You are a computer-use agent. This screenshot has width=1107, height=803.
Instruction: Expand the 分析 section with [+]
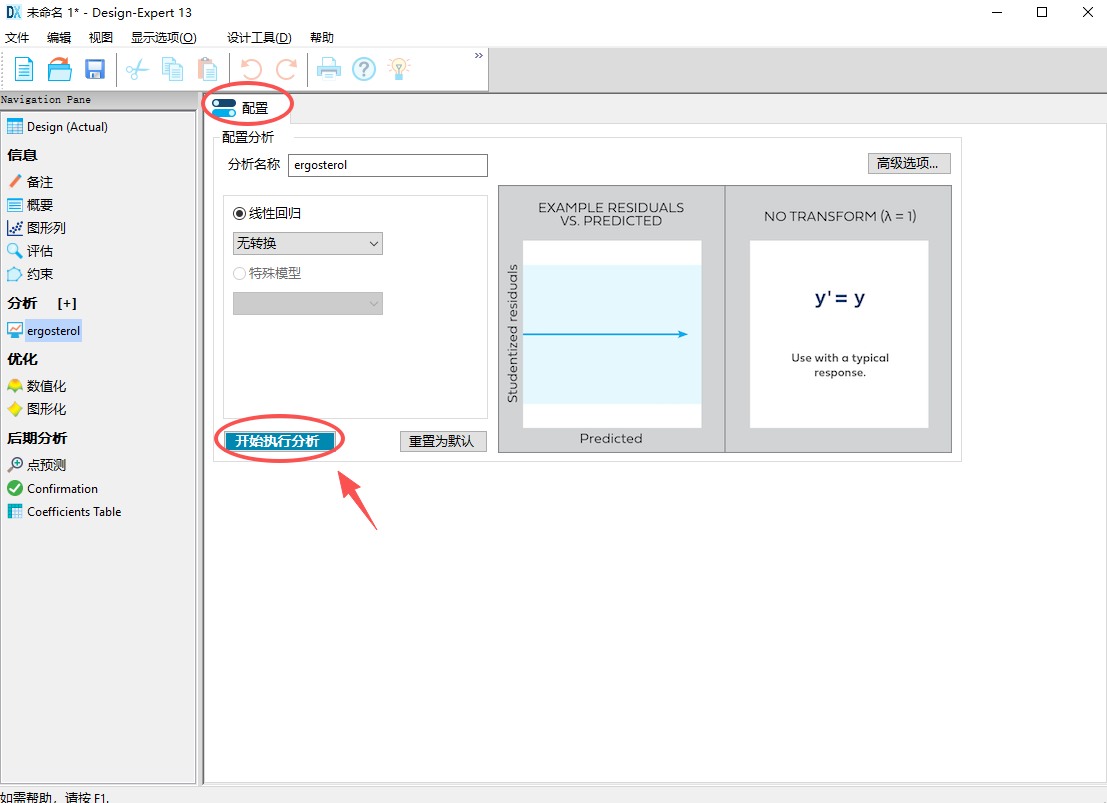[x=66, y=303]
